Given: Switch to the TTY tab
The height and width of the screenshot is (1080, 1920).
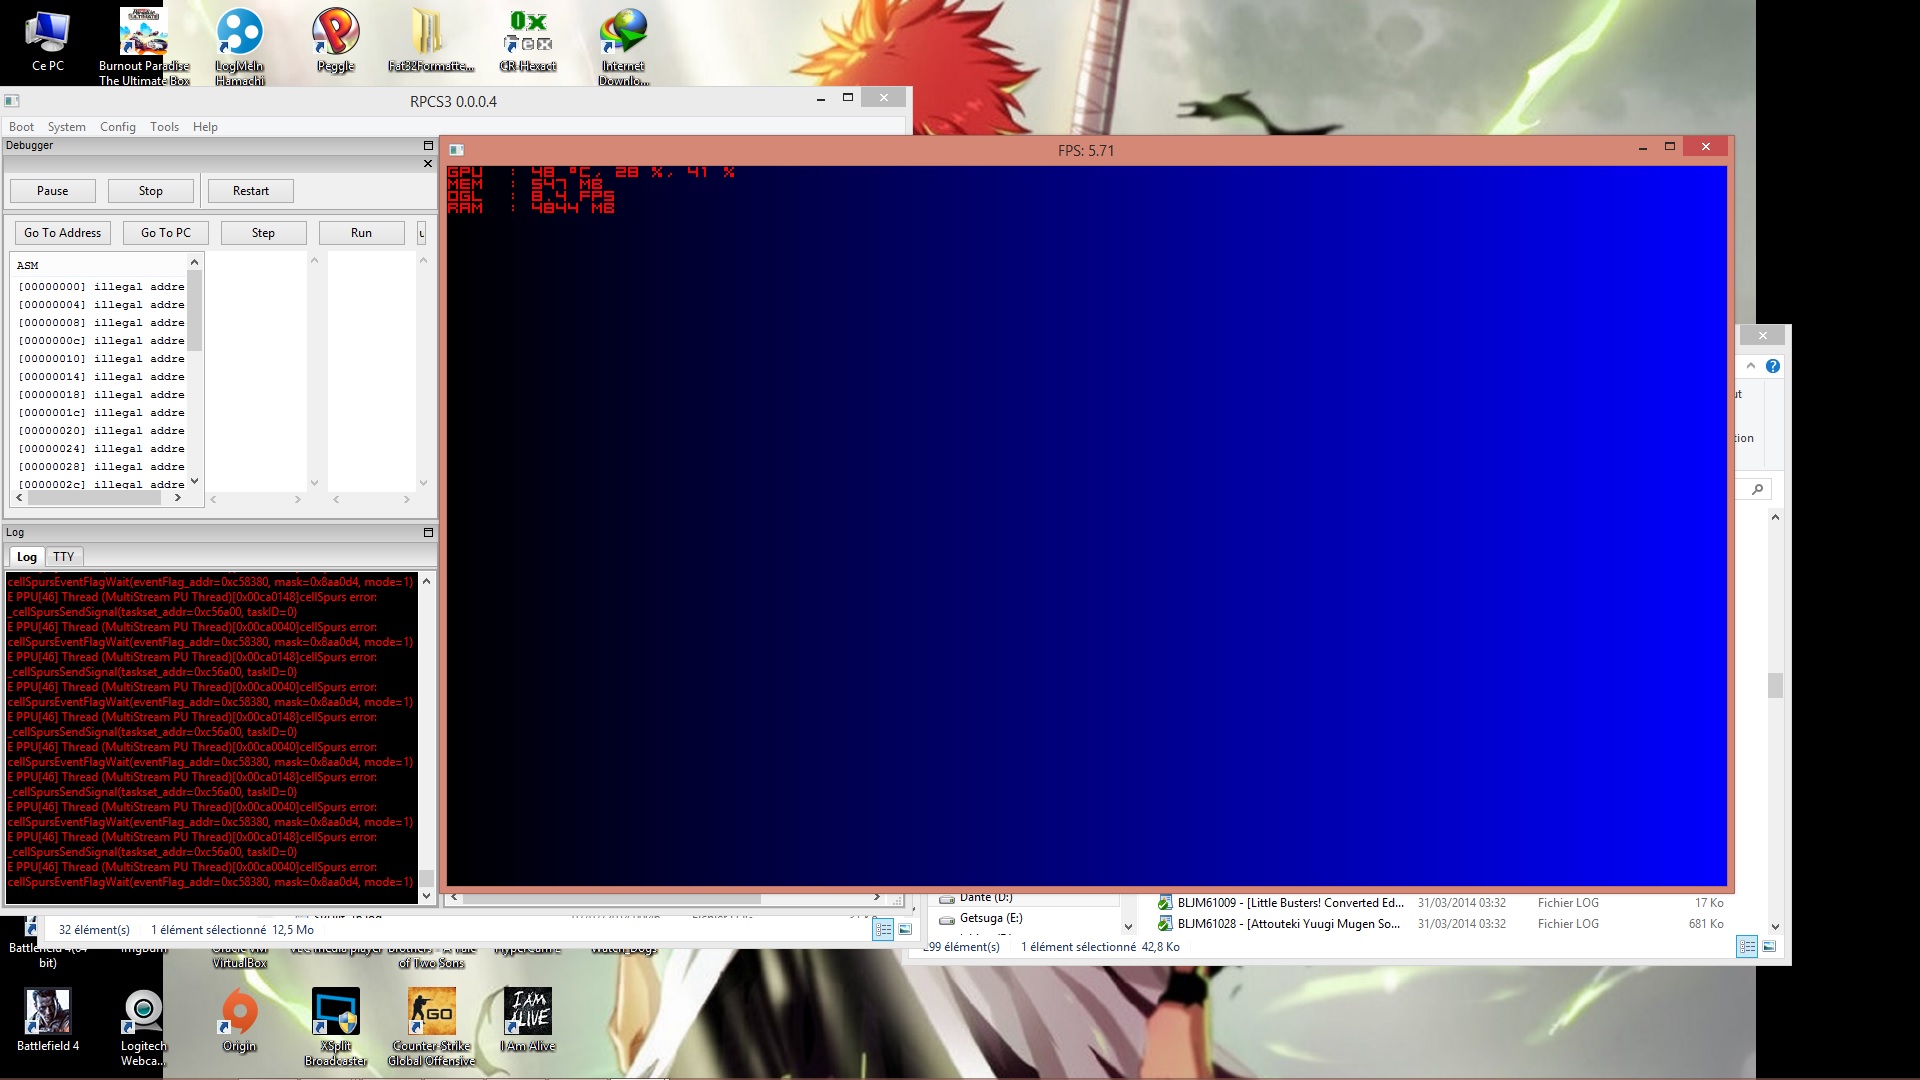Looking at the screenshot, I should point(64,557).
